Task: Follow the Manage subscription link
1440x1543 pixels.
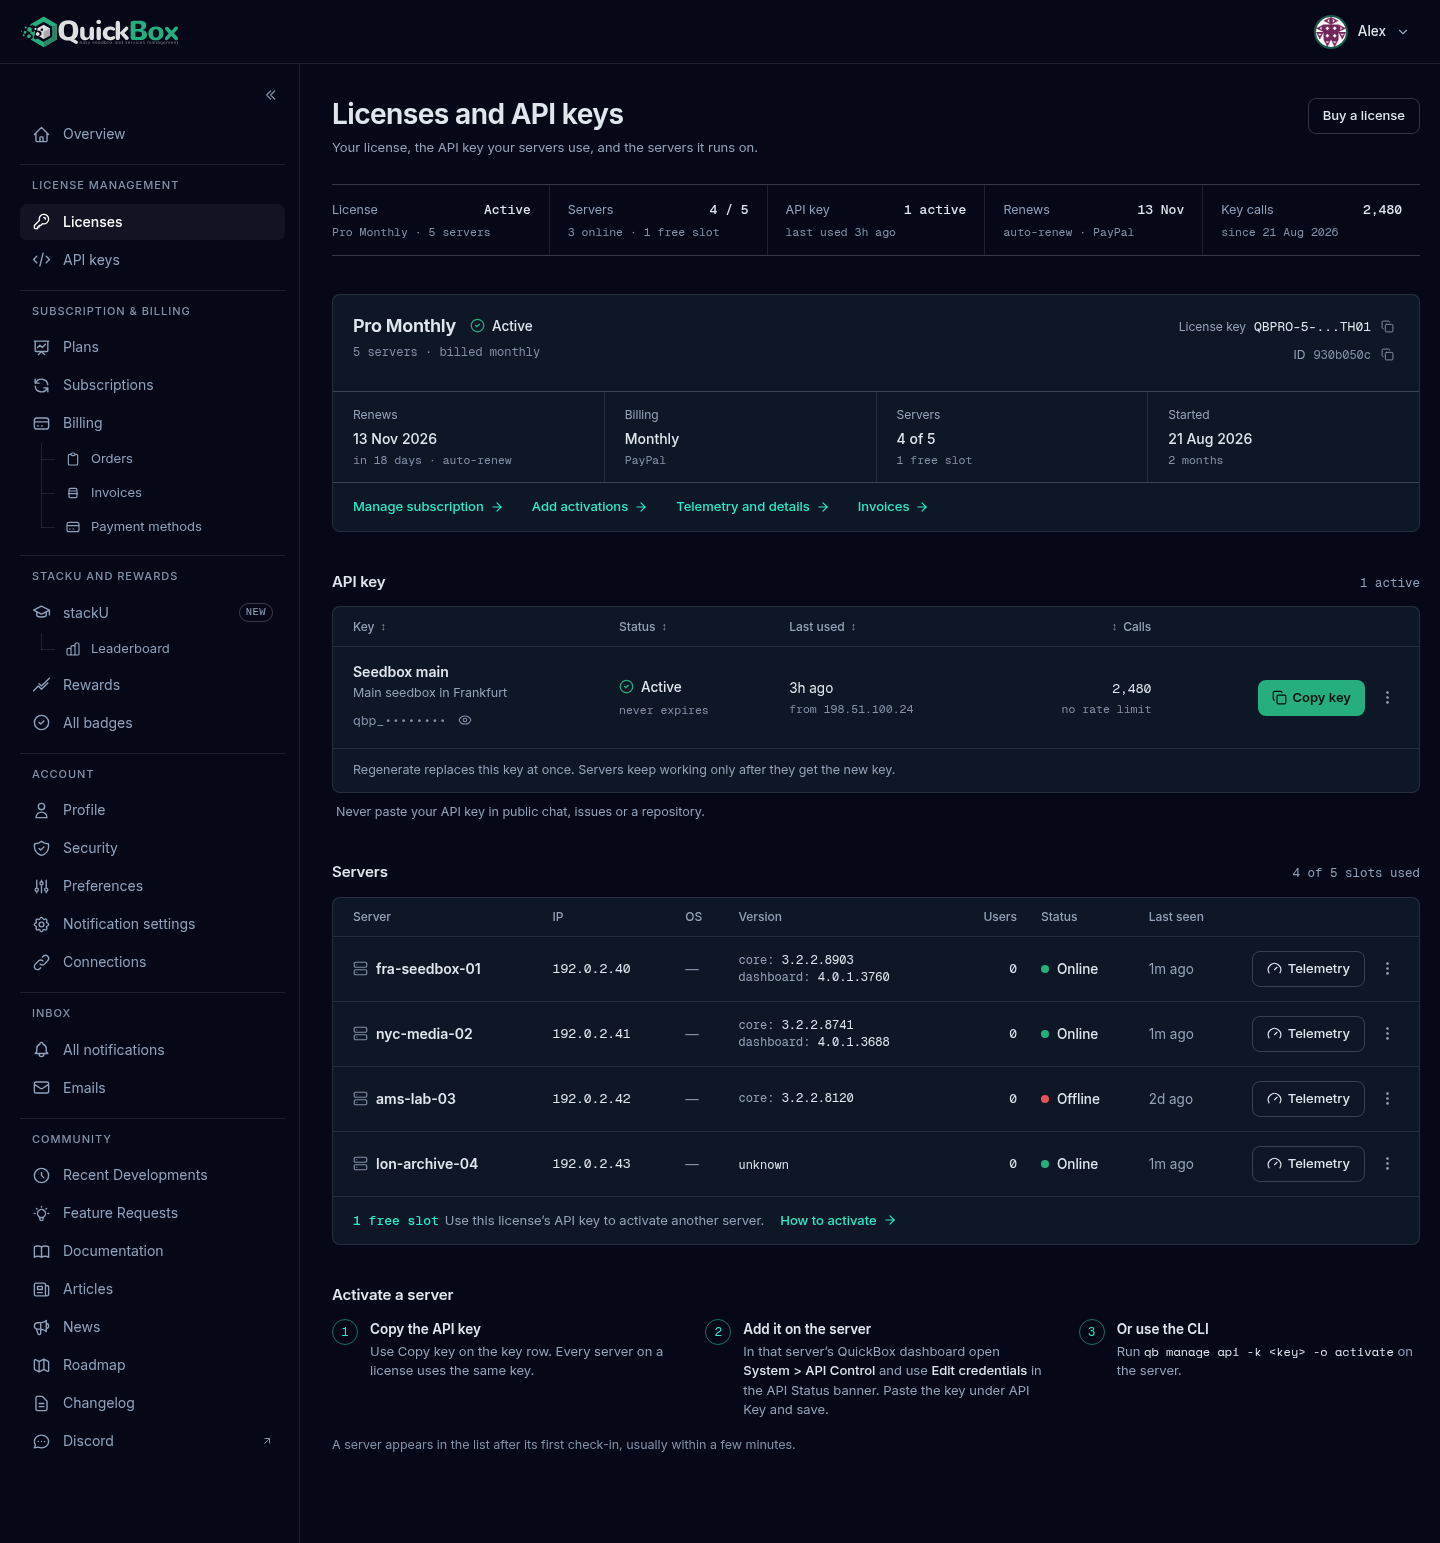Action: tap(428, 507)
